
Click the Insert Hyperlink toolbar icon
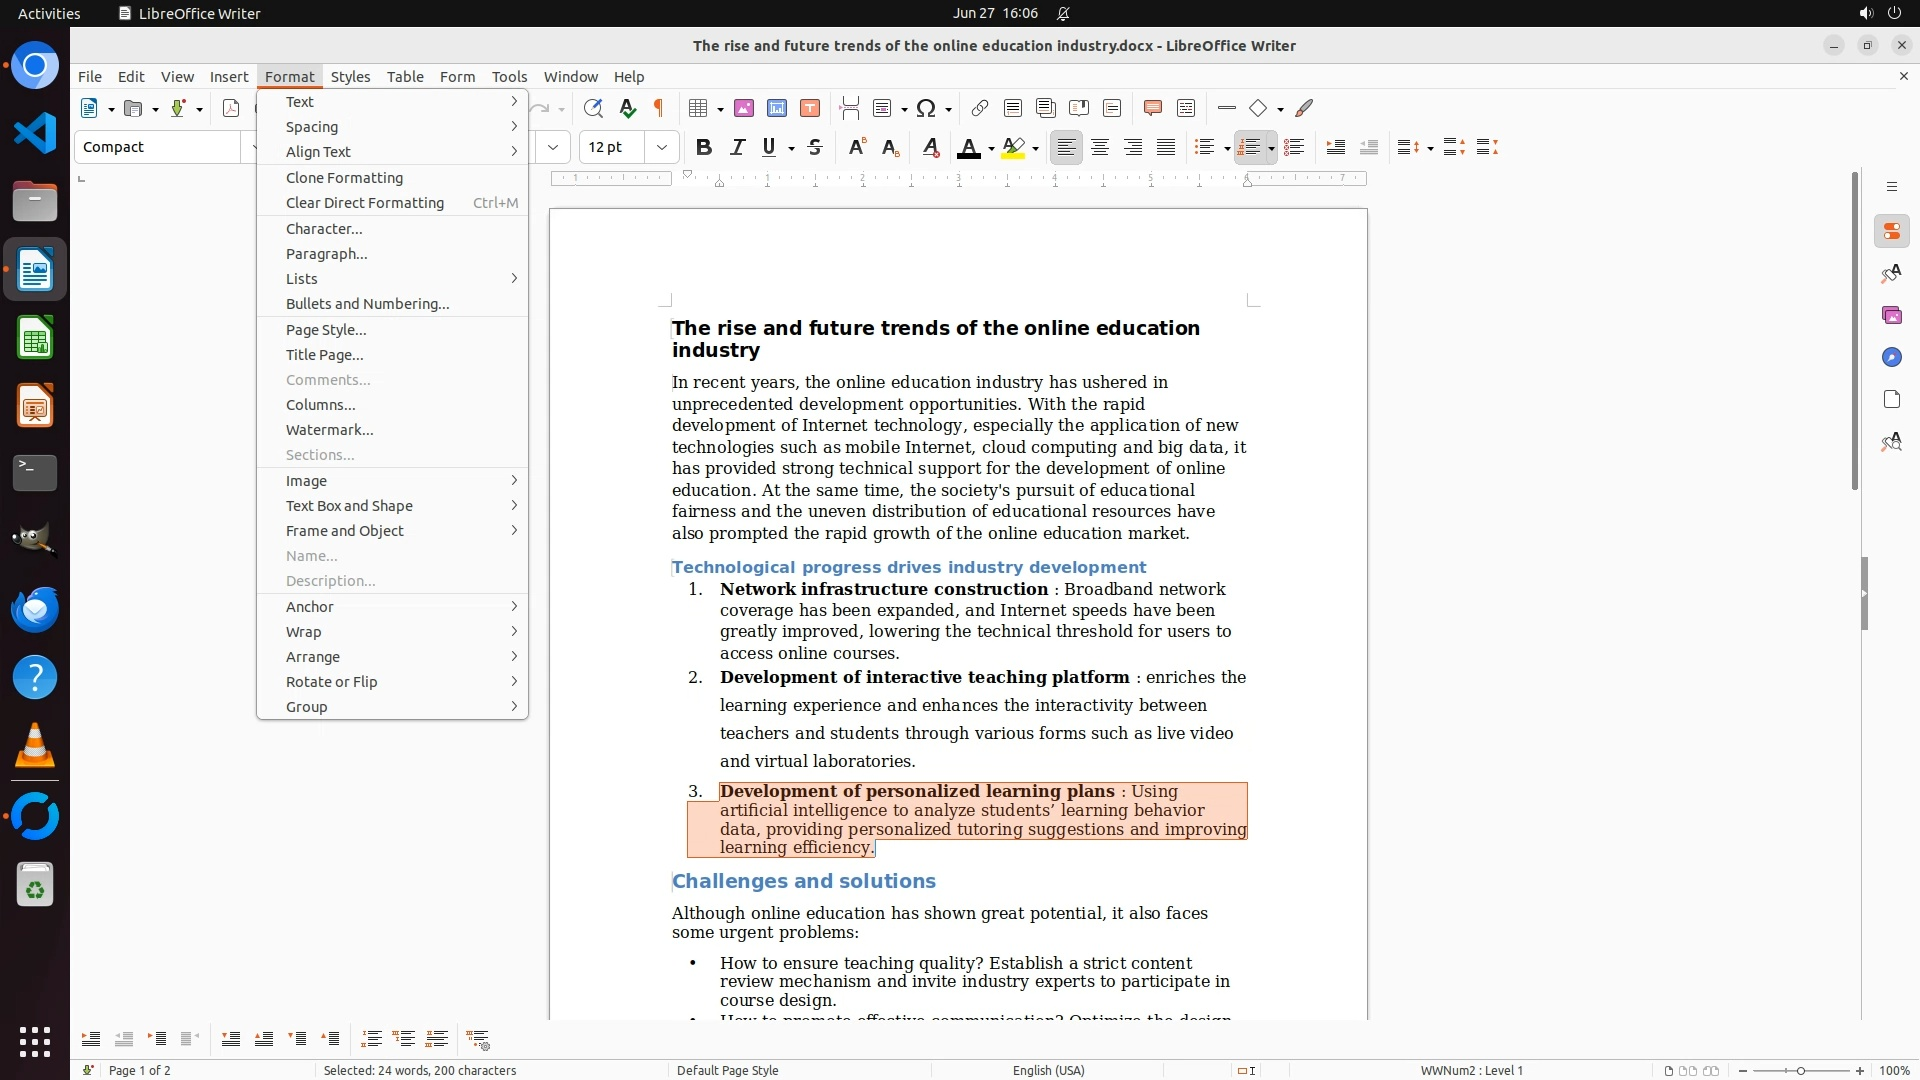click(x=980, y=108)
